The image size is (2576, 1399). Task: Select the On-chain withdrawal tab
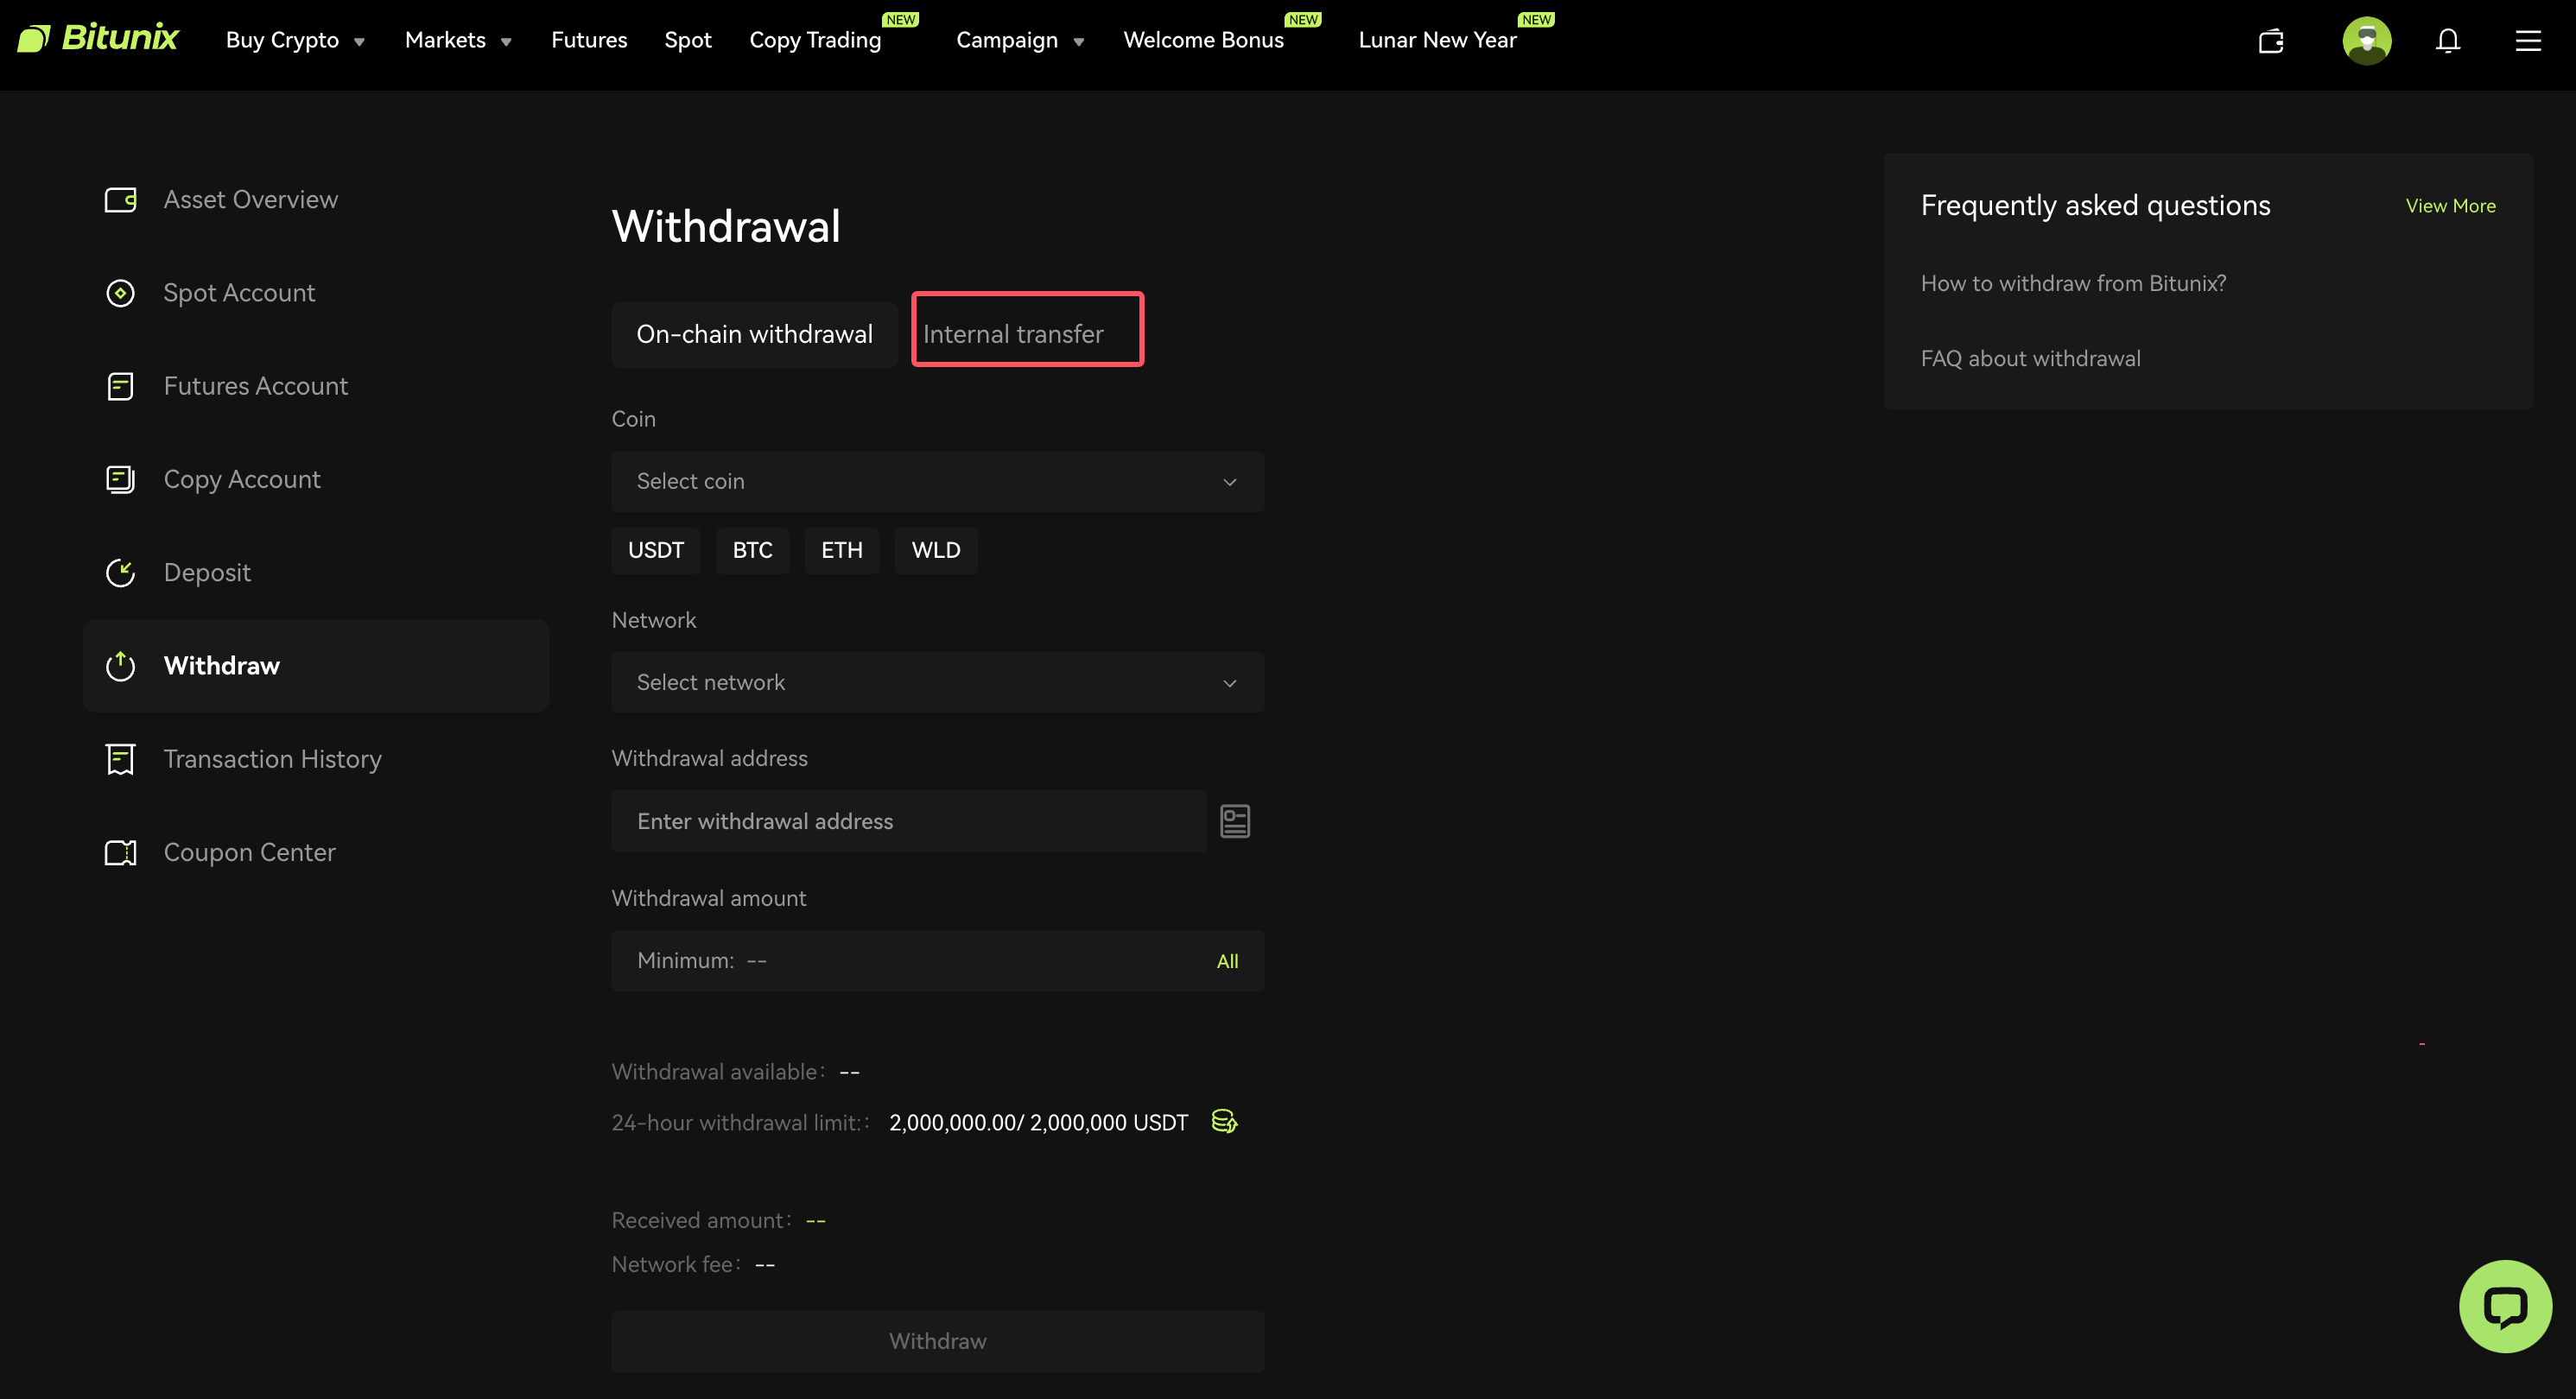click(x=754, y=334)
